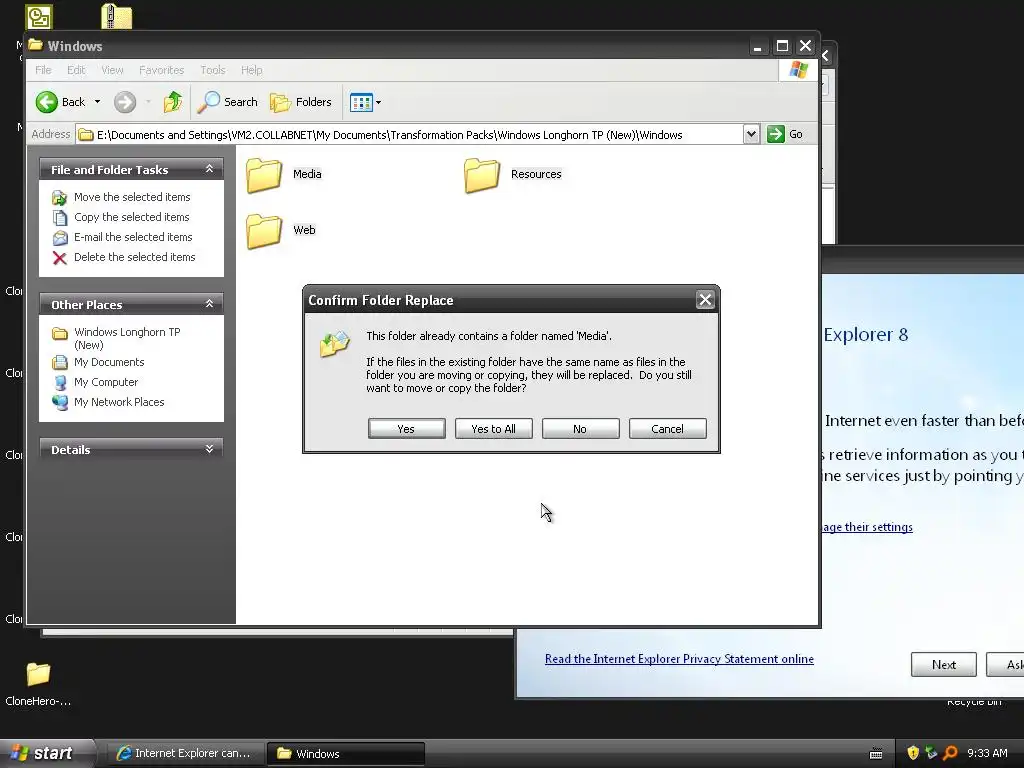
Task: Open the Views dropdown button
Action: pyautogui.click(x=365, y=102)
